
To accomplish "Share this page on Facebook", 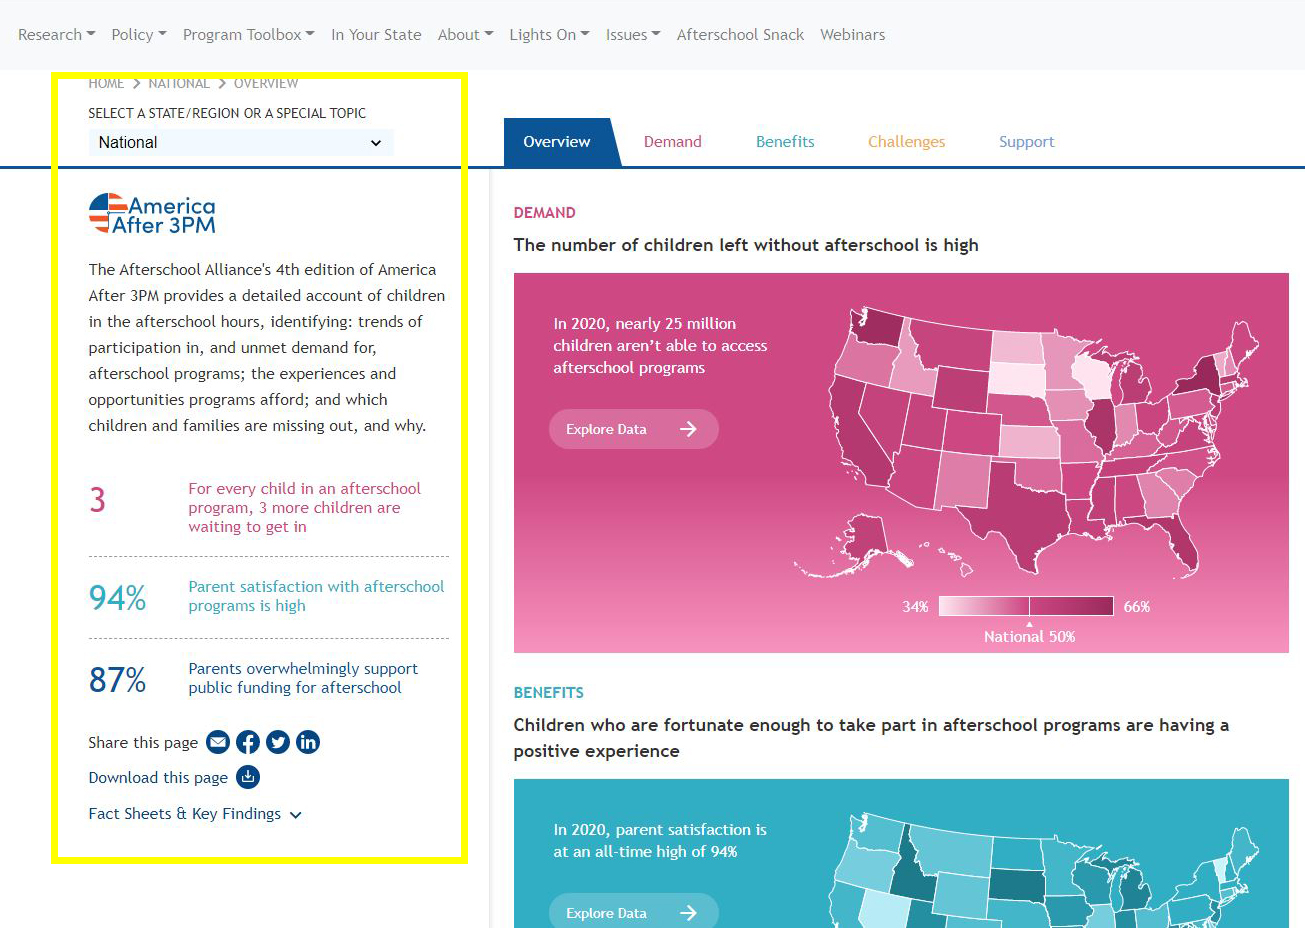I will 248,742.
